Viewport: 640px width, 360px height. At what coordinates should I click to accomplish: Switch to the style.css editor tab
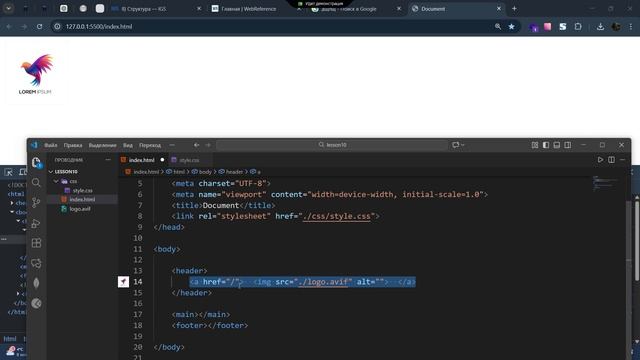[189, 160]
